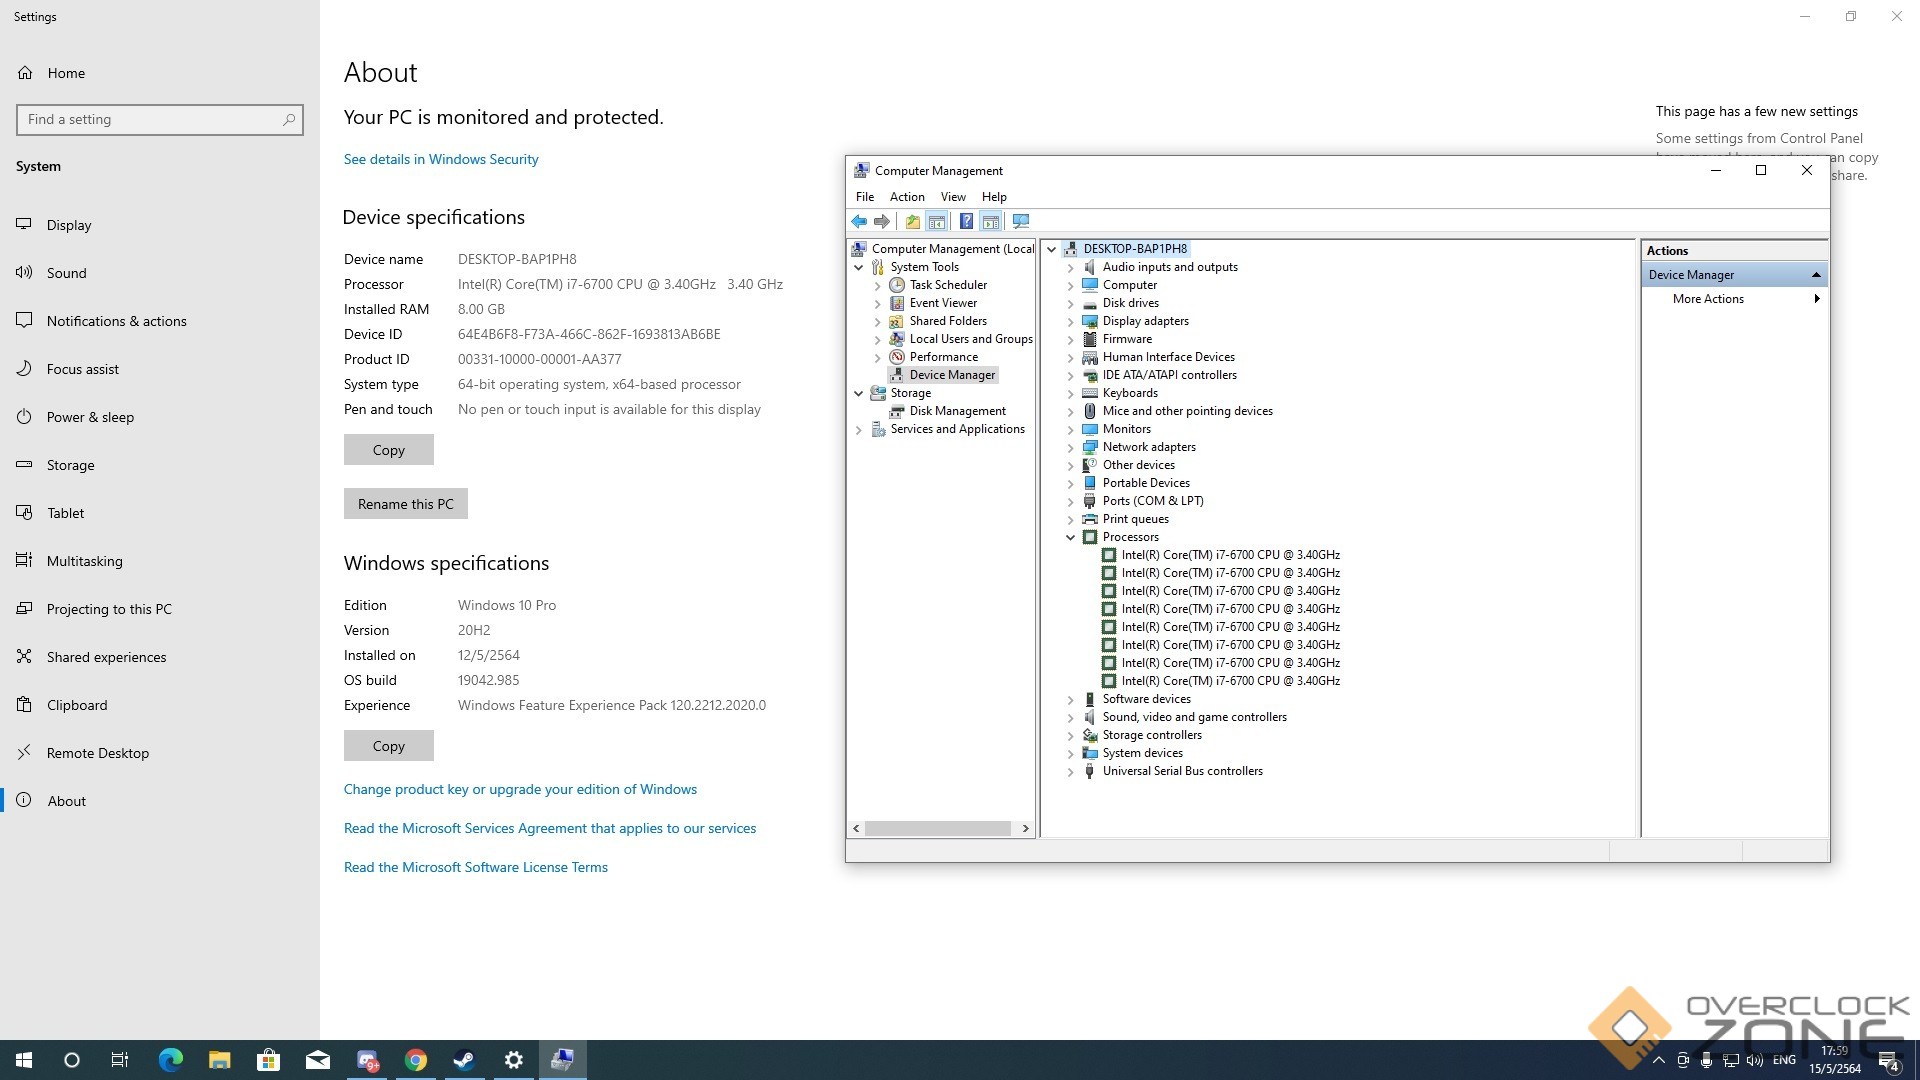Open the Steam icon in the taskbar
The height and width of the screenshot is (1080, 1920).
tap(464, 1060)
